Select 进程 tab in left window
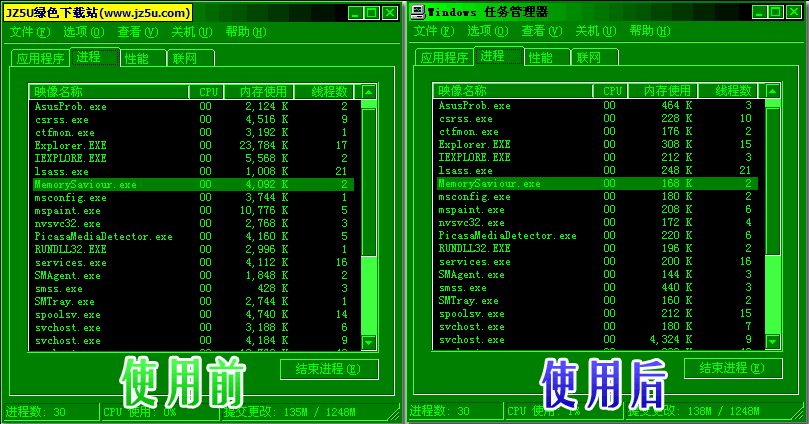 point(95,57)
